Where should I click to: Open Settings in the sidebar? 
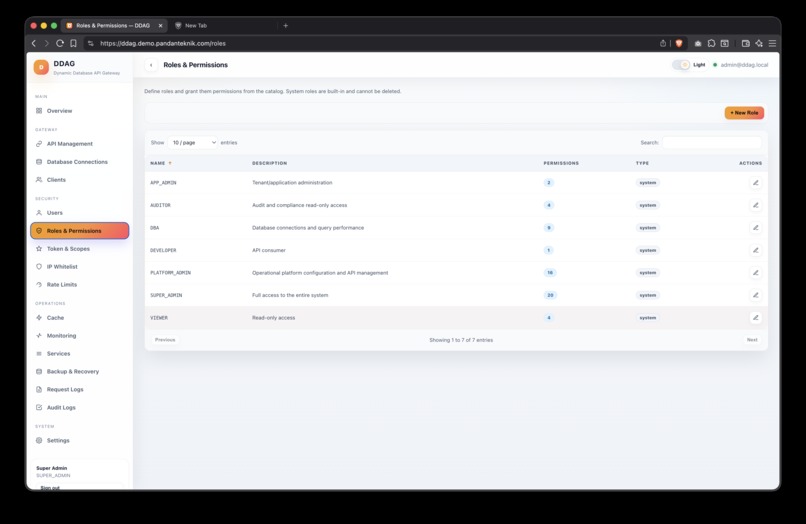(80, 441)
